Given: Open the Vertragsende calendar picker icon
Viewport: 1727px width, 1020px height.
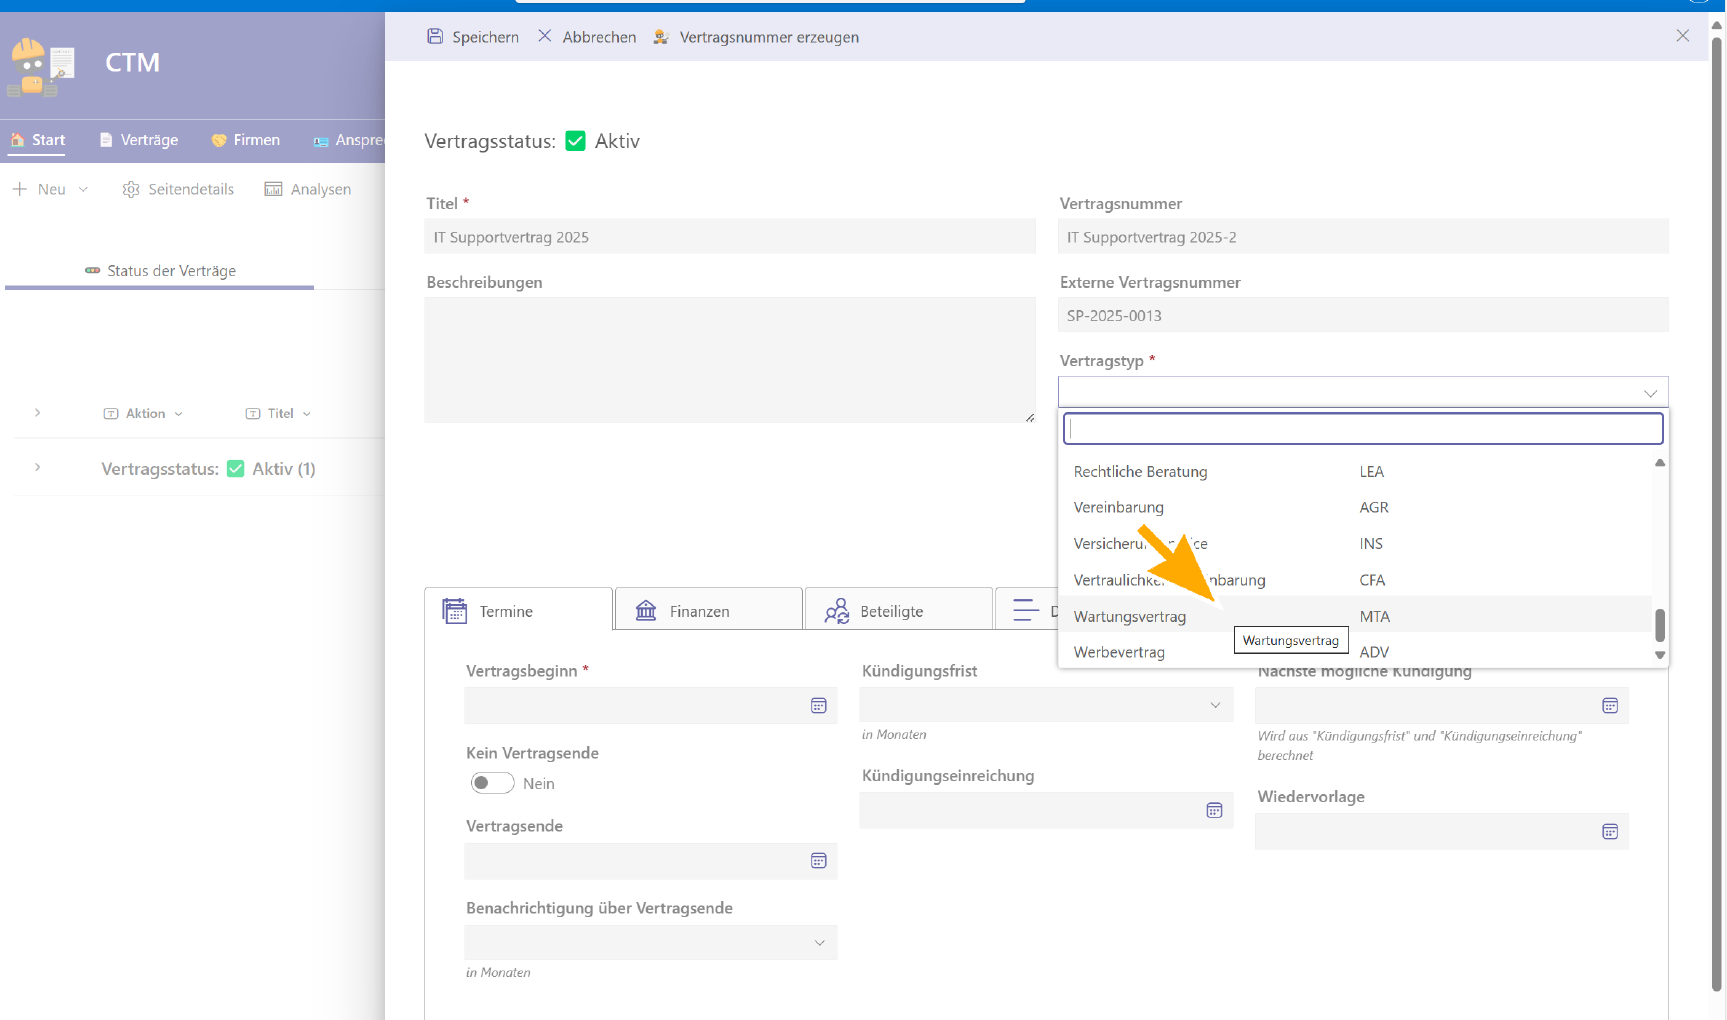Looking at the screenshot, I should pyautogui.click(x=818, y=861).
